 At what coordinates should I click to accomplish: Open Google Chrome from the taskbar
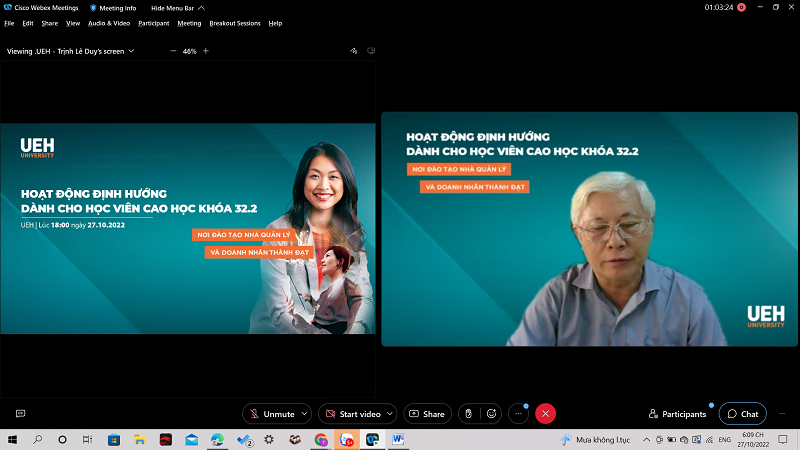pos(321,440)
